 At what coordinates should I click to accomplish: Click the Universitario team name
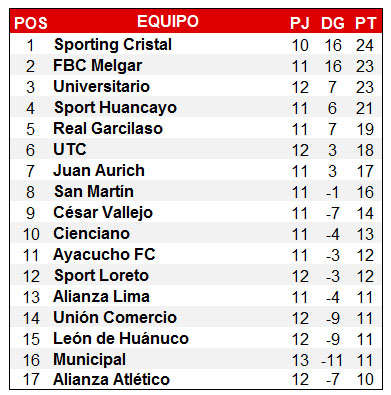(102, 87)
